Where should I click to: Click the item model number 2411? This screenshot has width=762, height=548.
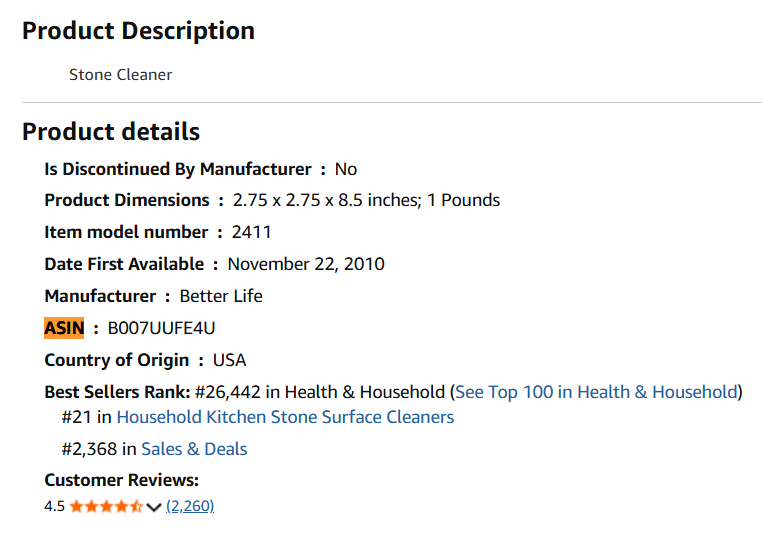point(251,232)
